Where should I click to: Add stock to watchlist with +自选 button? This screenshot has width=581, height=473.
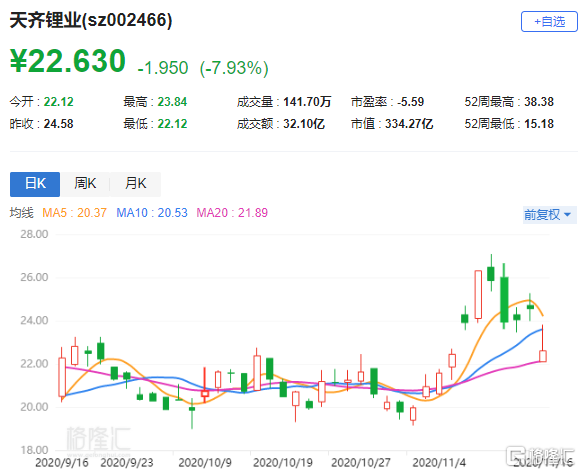[549, 22]
